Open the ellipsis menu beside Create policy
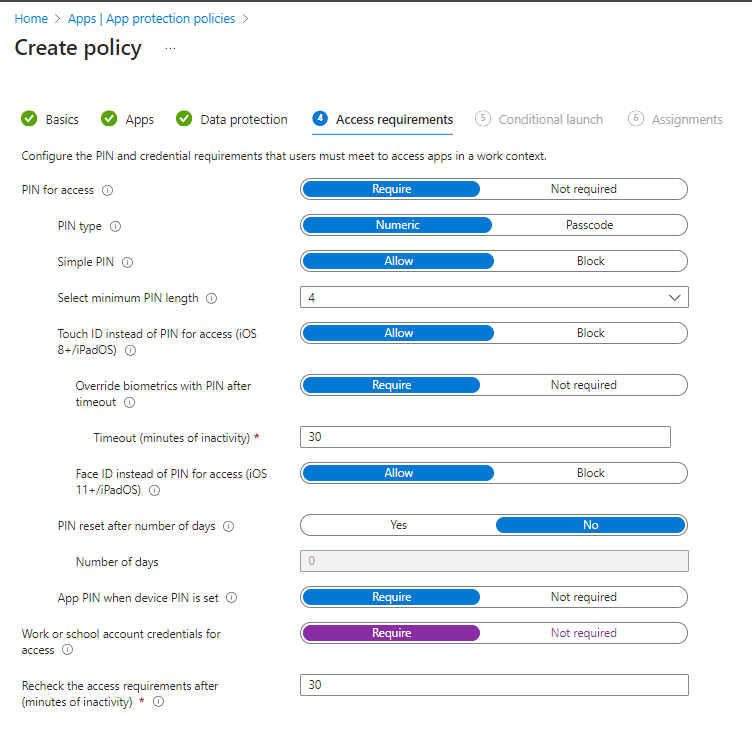The width and height of the screenshot is (752, 744). [170, 48]
